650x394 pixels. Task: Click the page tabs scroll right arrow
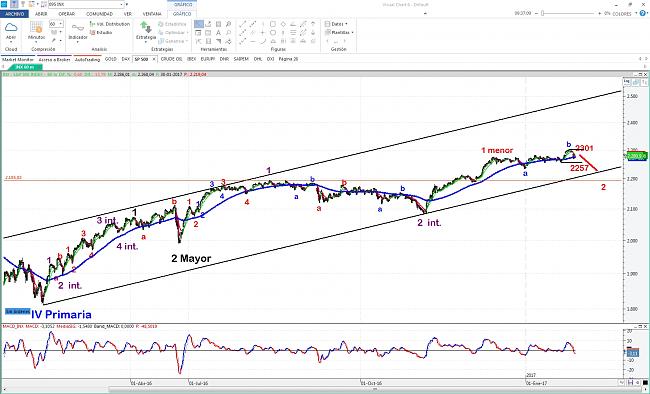tap(645, 59)
